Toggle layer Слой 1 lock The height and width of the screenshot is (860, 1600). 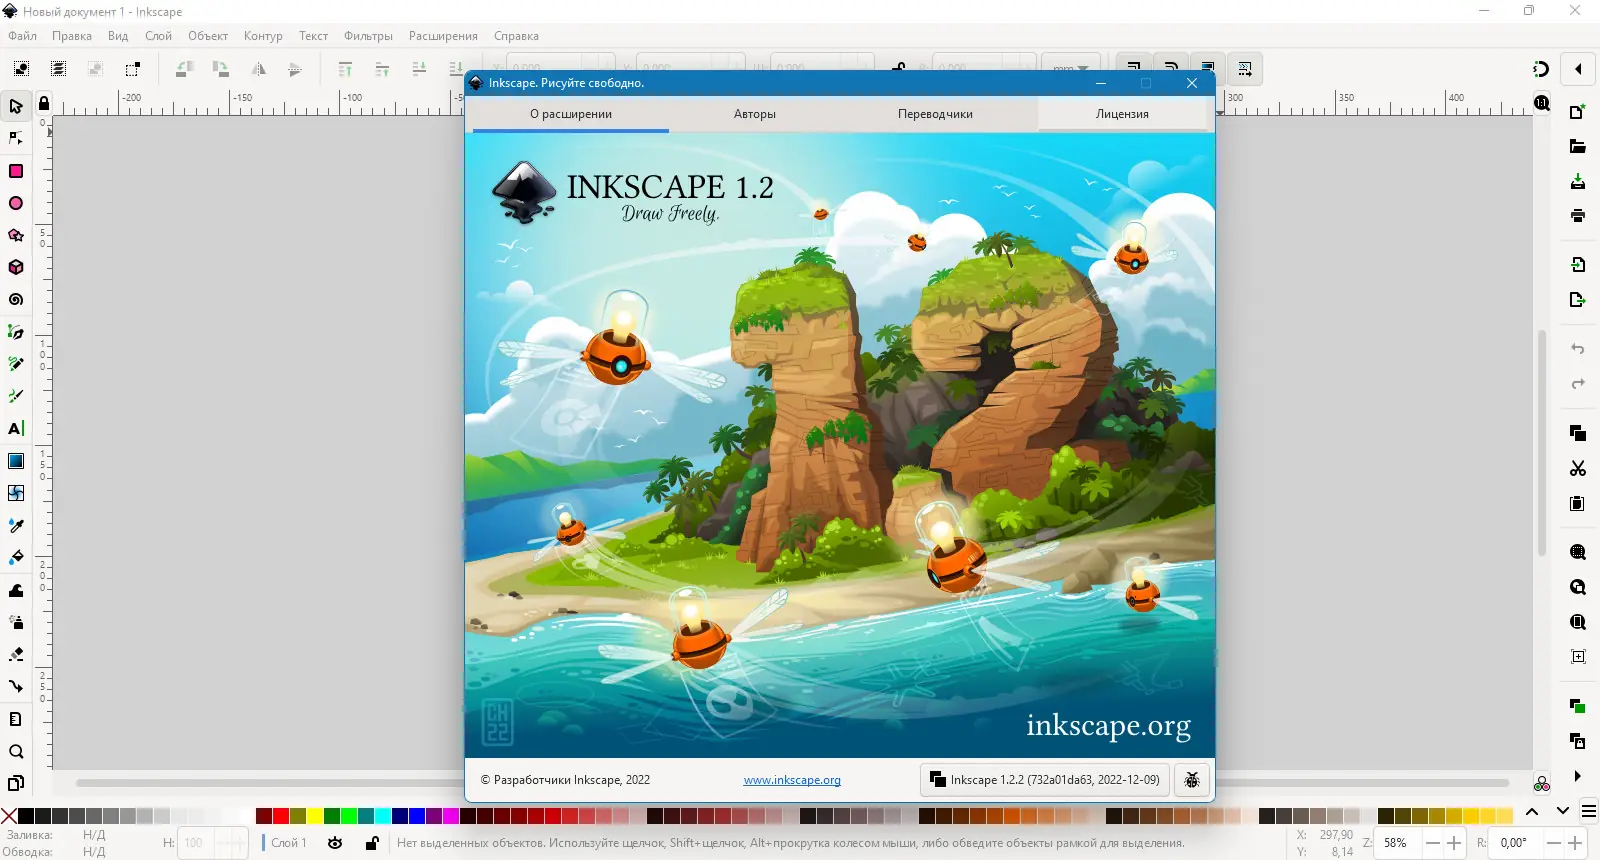coord(372,843)
